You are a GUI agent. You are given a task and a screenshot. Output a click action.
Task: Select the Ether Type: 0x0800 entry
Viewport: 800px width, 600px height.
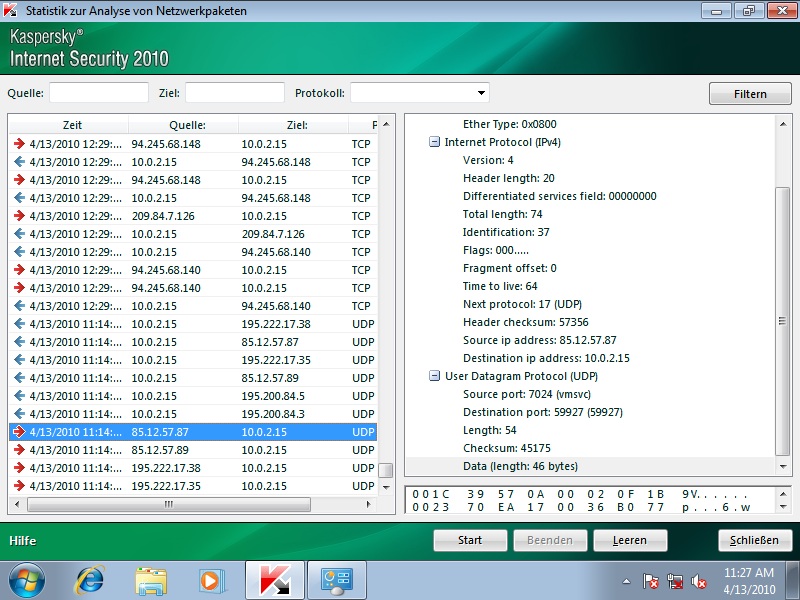point(509,124)
